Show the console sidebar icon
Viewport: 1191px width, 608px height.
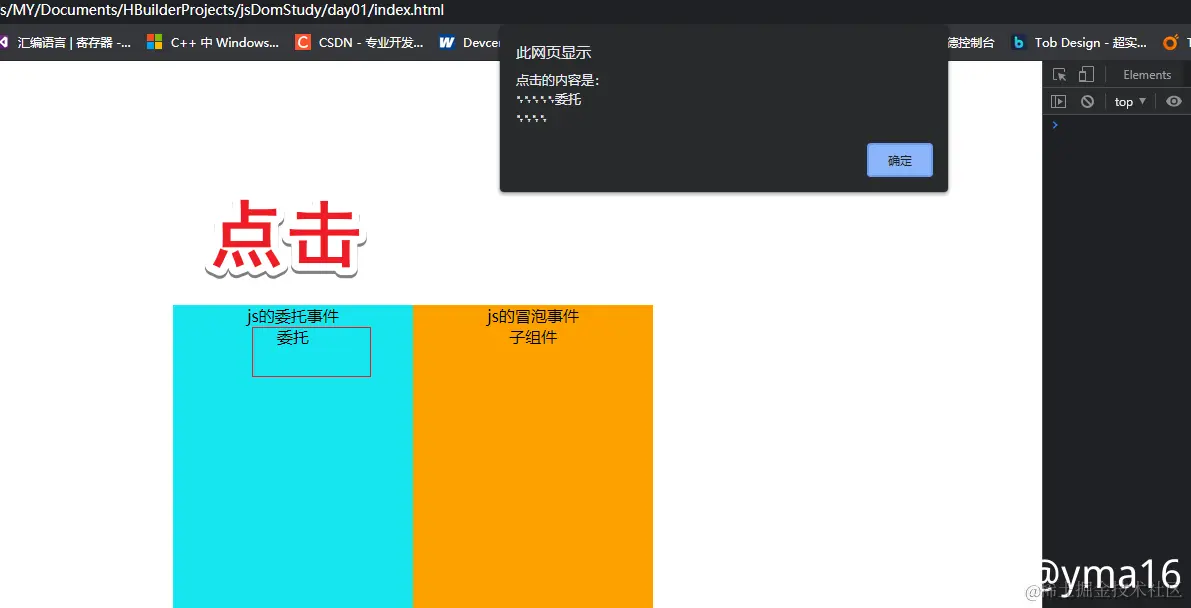tap(1058, 101)
